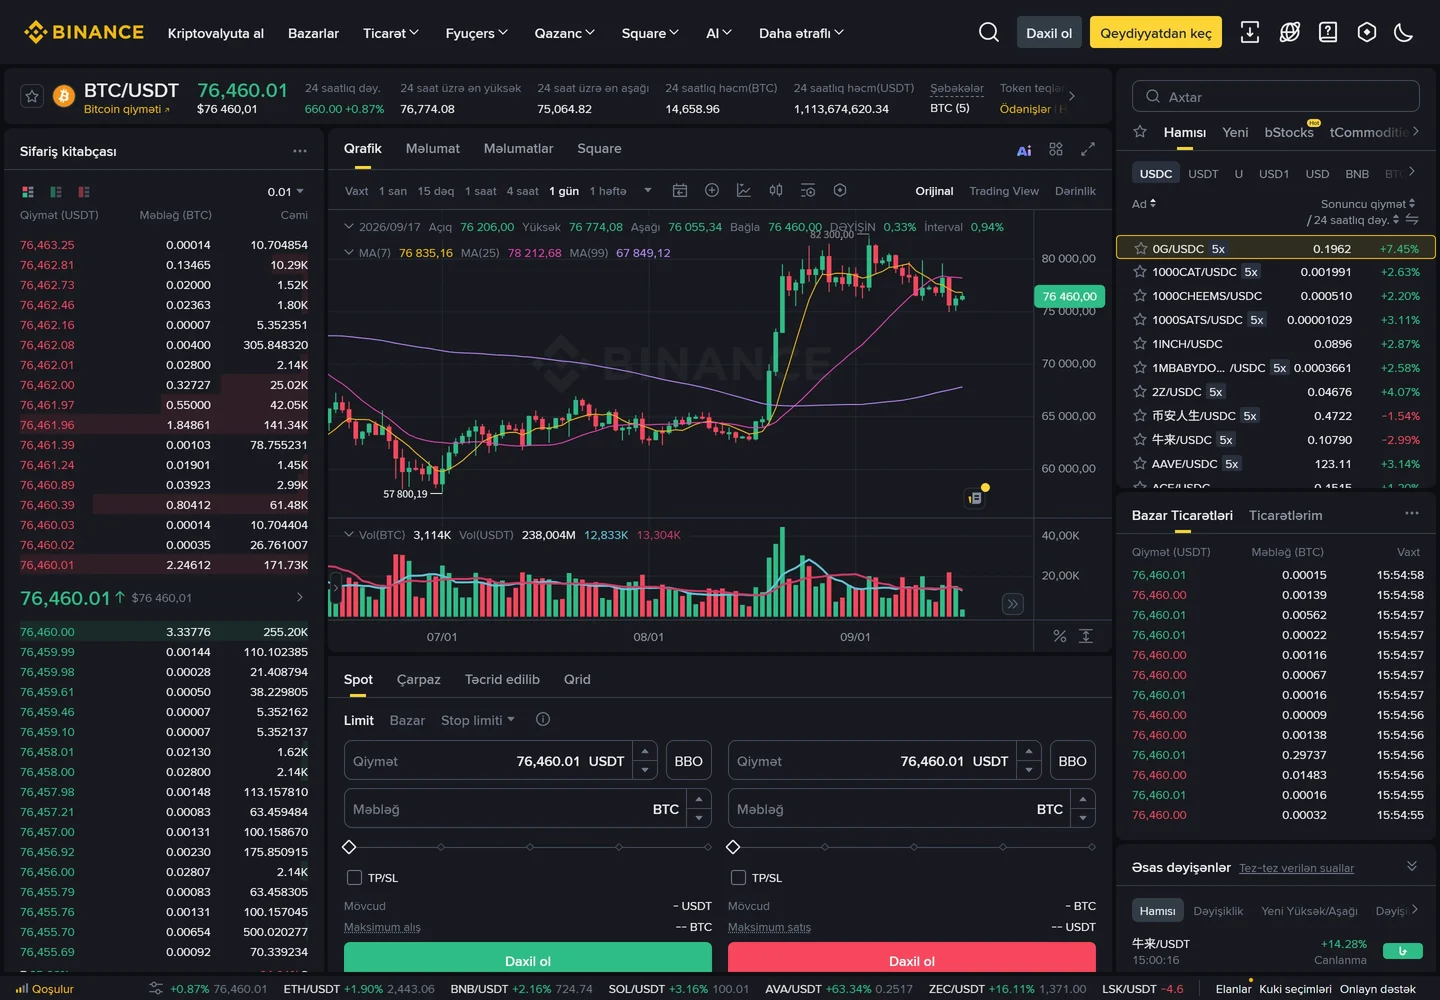This screenshot has height=1000, width=1440.
Task: Open the candlestick chart style icon
Action: (776, 190)
